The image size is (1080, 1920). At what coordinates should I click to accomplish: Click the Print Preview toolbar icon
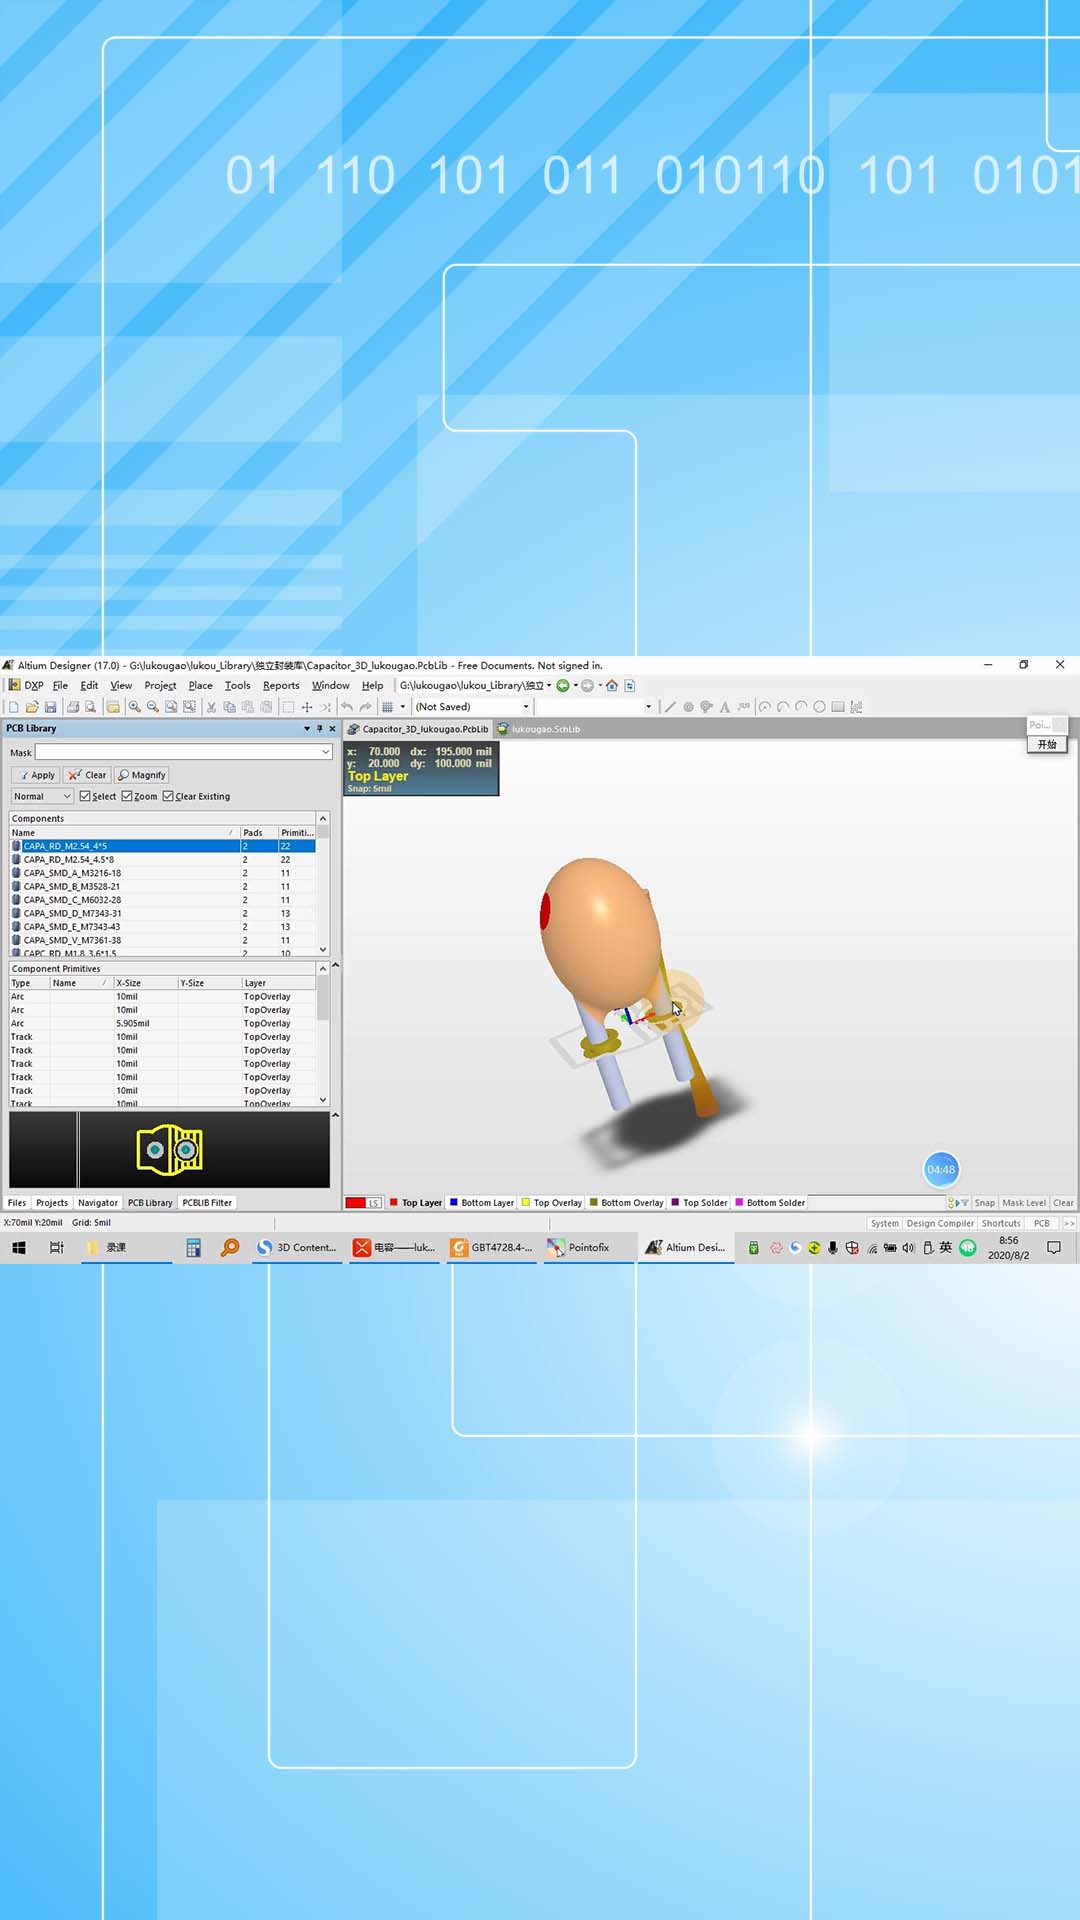point(90,707)
